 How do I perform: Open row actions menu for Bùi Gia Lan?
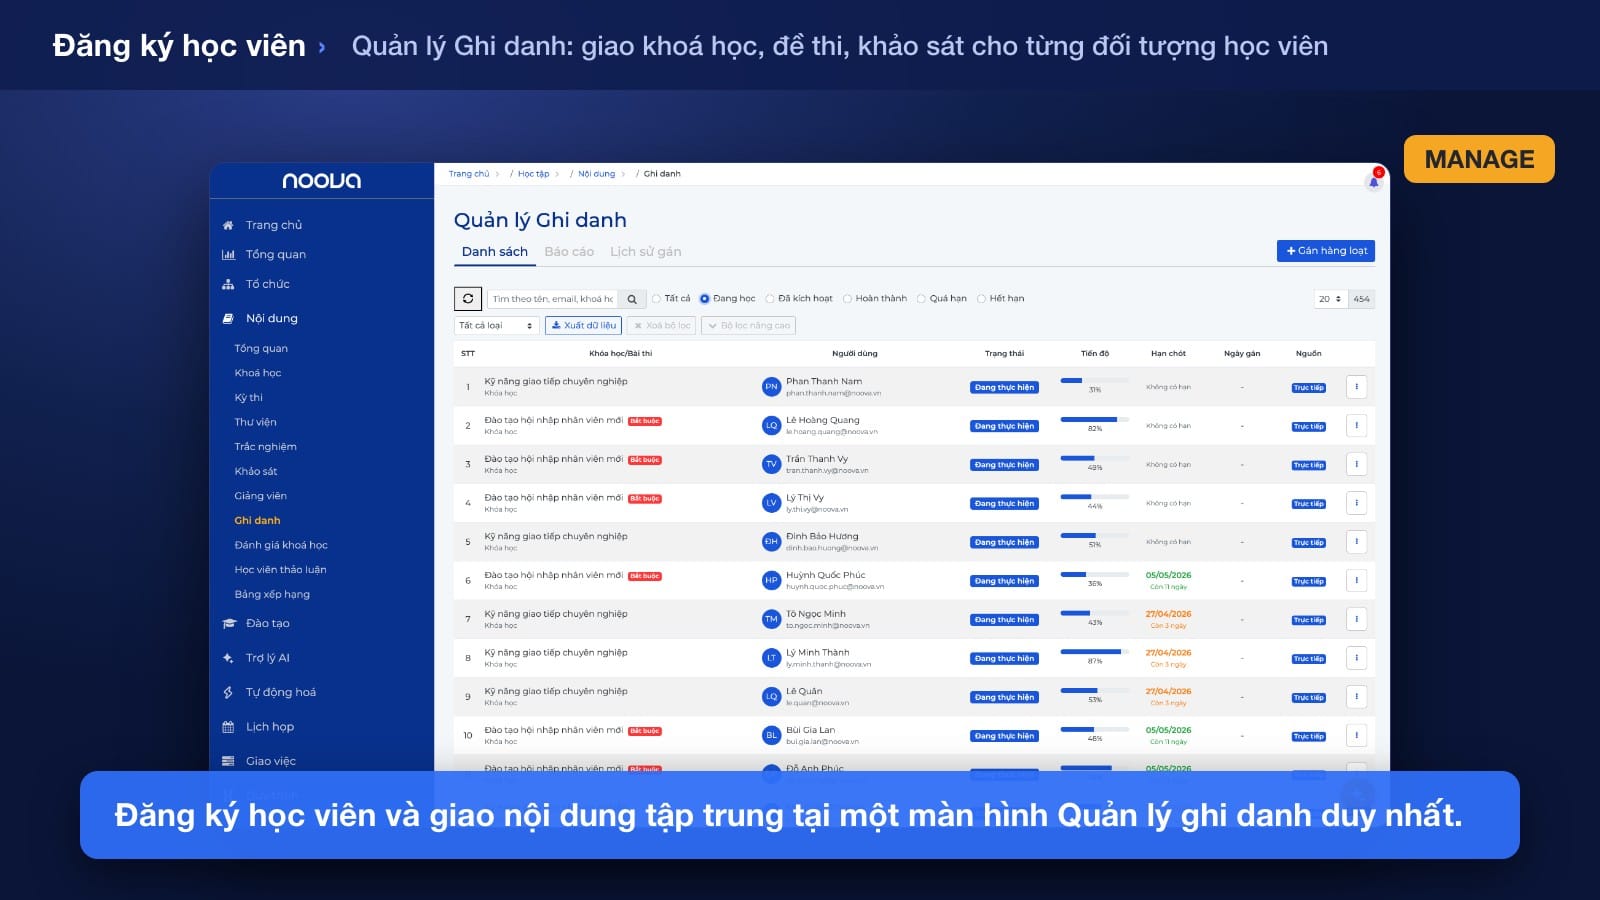coord(1356,735)
